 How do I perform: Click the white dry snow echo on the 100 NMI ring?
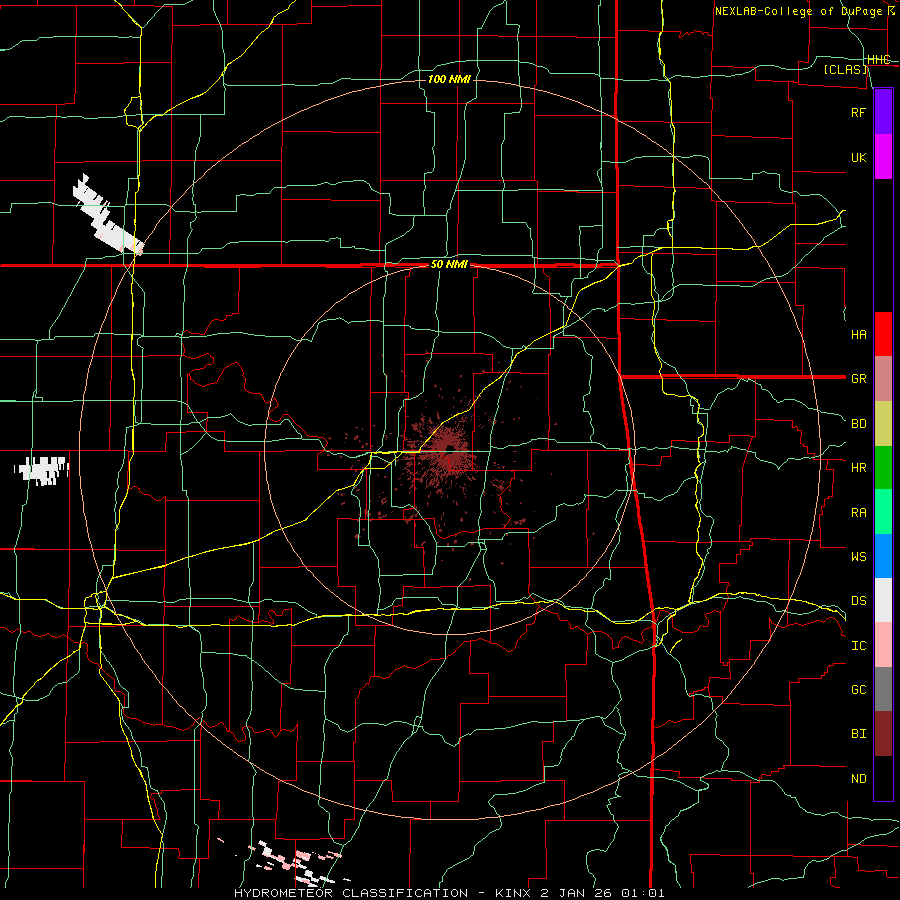pyautogui.click(x=108, y=216)
